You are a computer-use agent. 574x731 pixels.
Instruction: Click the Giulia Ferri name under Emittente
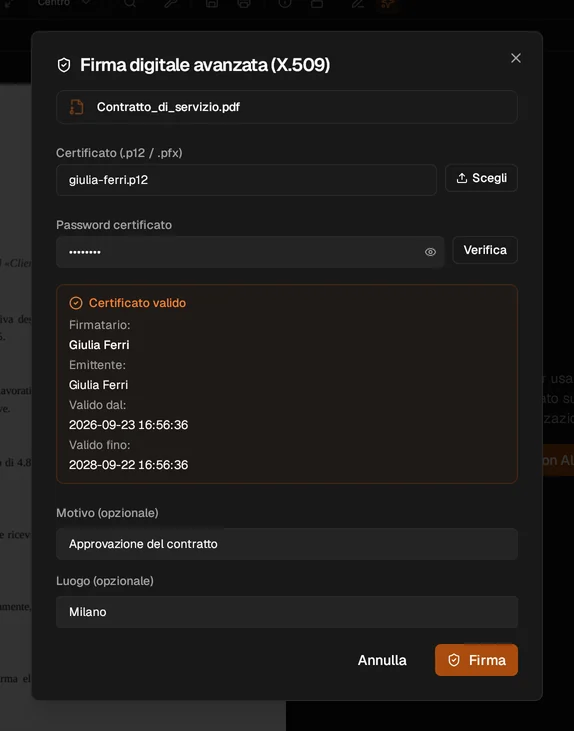coord(98,385)
